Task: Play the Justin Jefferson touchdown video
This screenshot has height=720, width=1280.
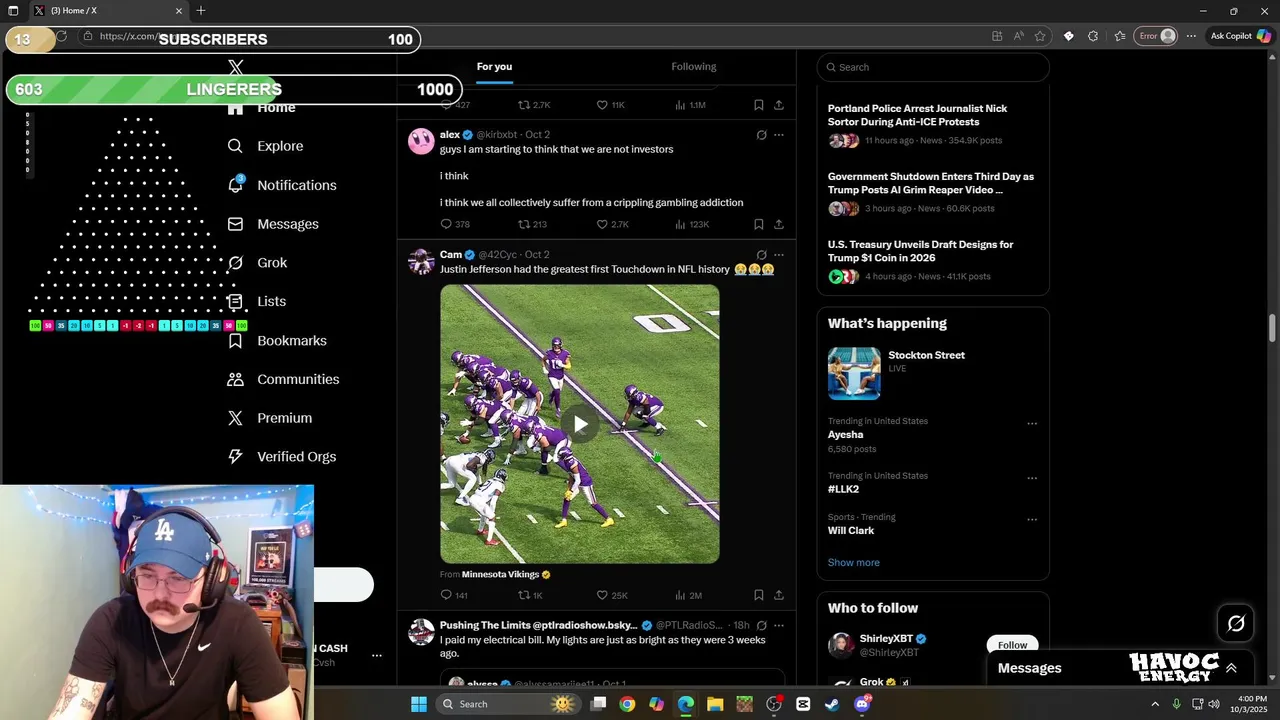Action: tap(580, 424)
